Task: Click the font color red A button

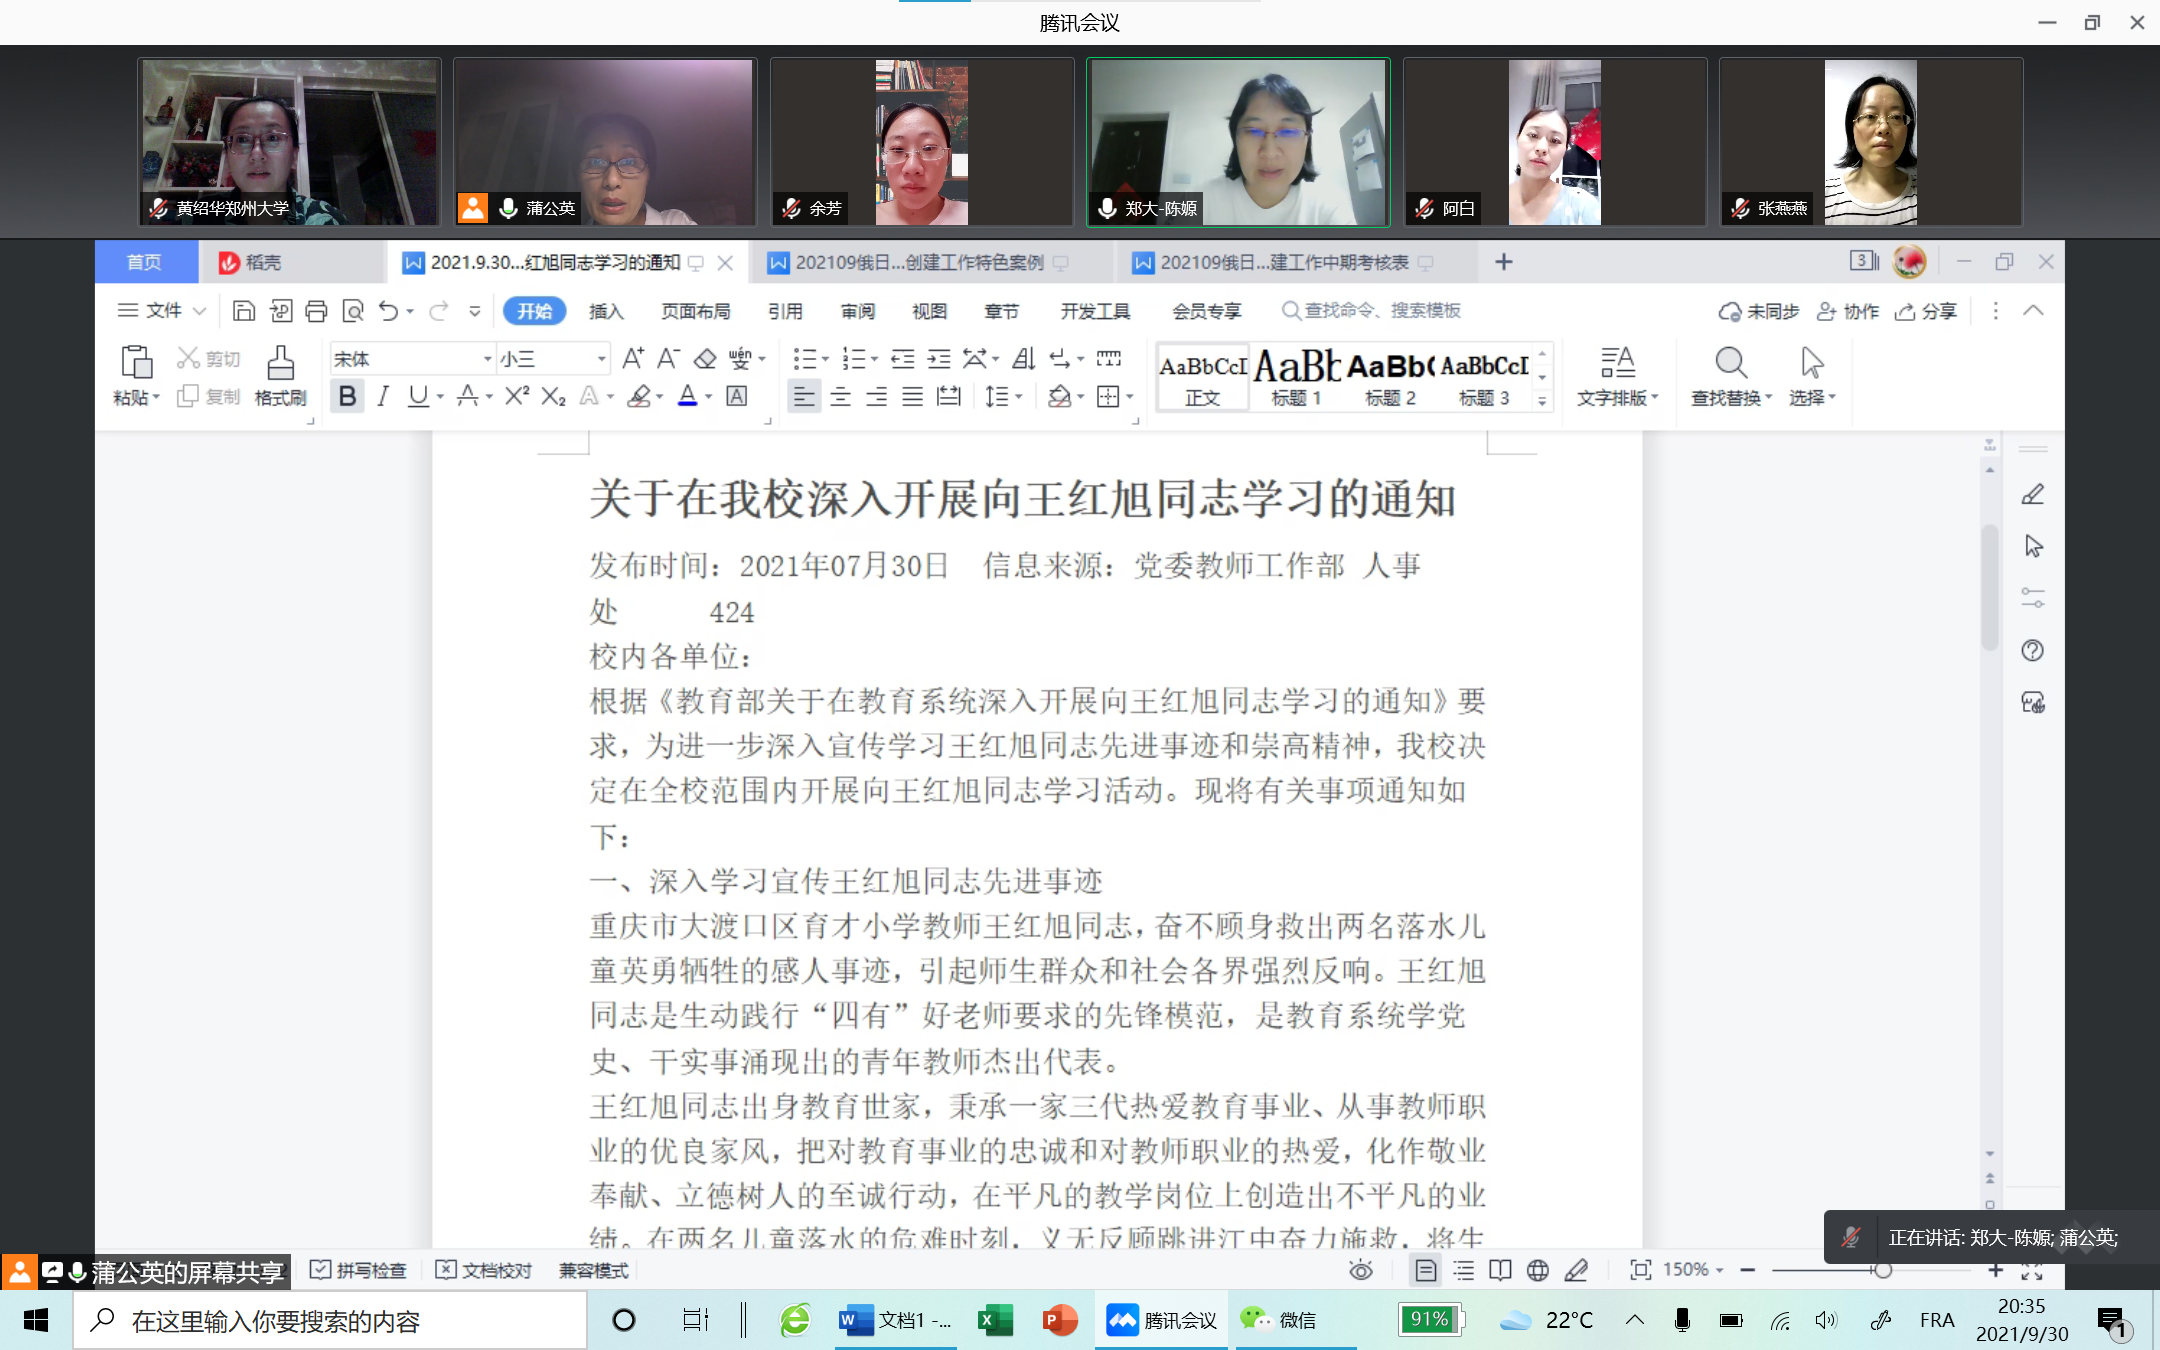Action: coord(688,397)
